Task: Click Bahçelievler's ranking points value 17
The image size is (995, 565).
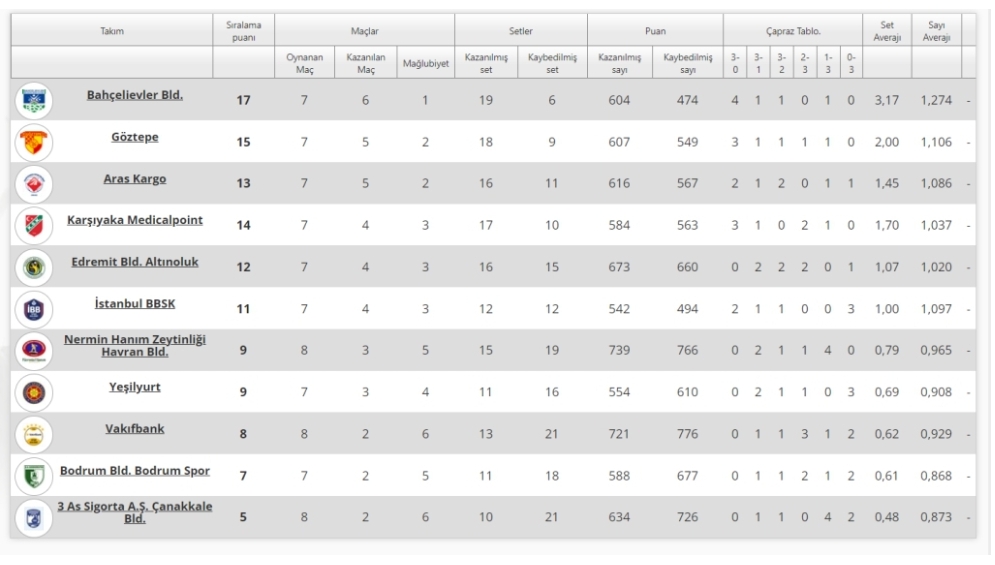Action: coord(244,100)
